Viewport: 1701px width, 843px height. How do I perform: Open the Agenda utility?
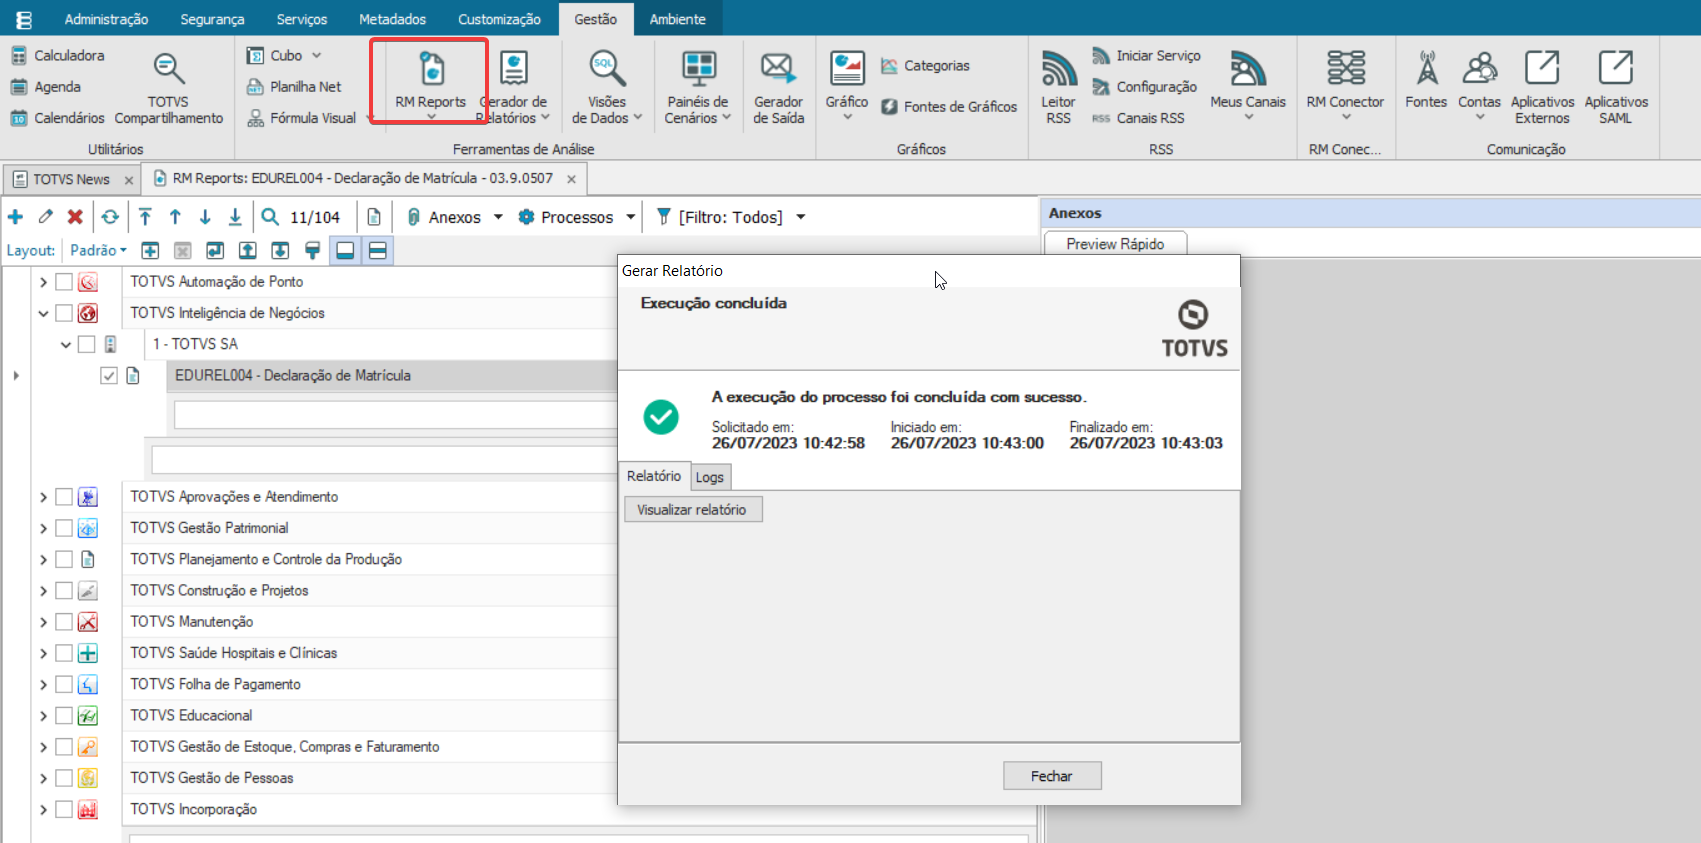[x=46, y=87]
